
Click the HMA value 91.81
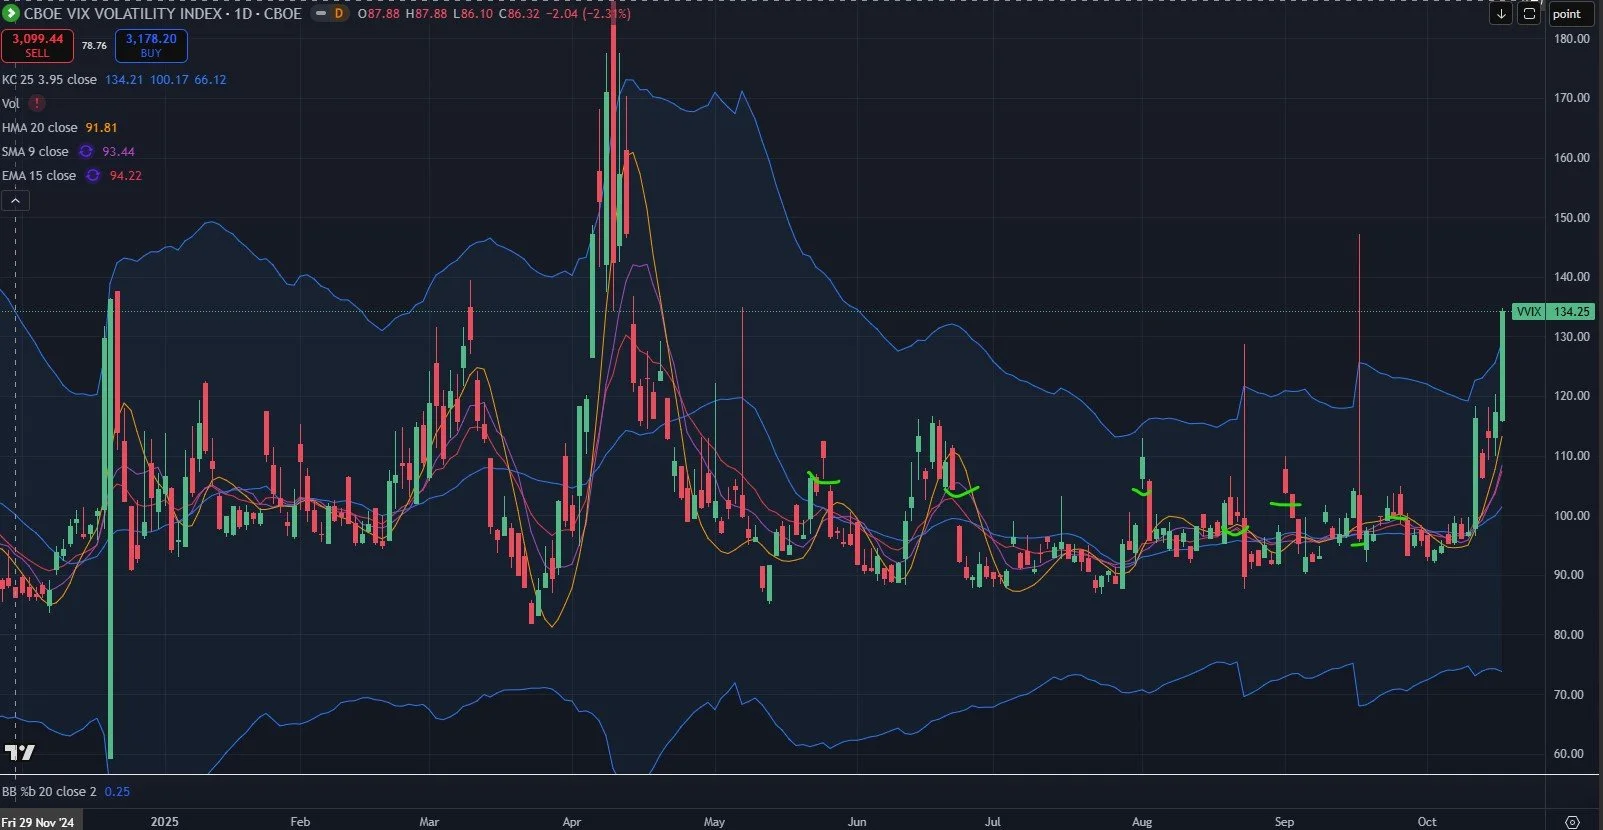click(101, 127)
